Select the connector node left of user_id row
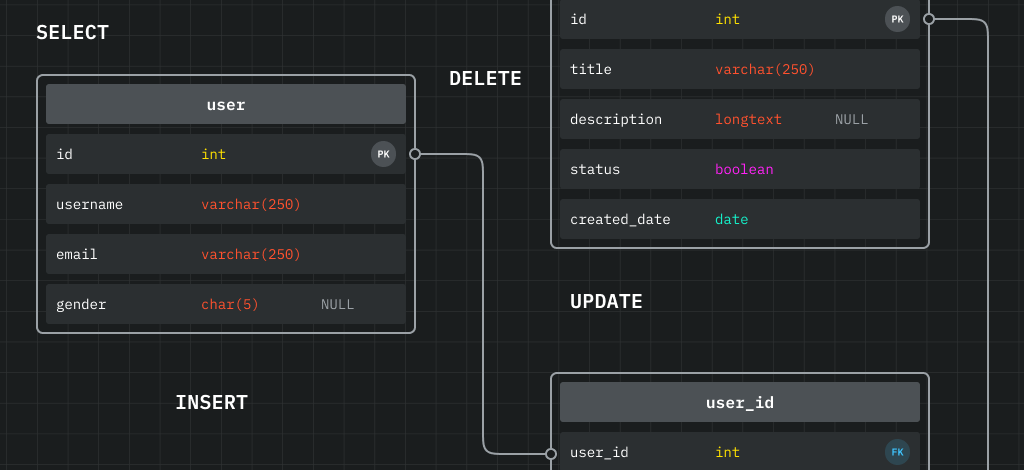Image resolution: width=1024 pixels, height=470 pixels. pos(551,454)
